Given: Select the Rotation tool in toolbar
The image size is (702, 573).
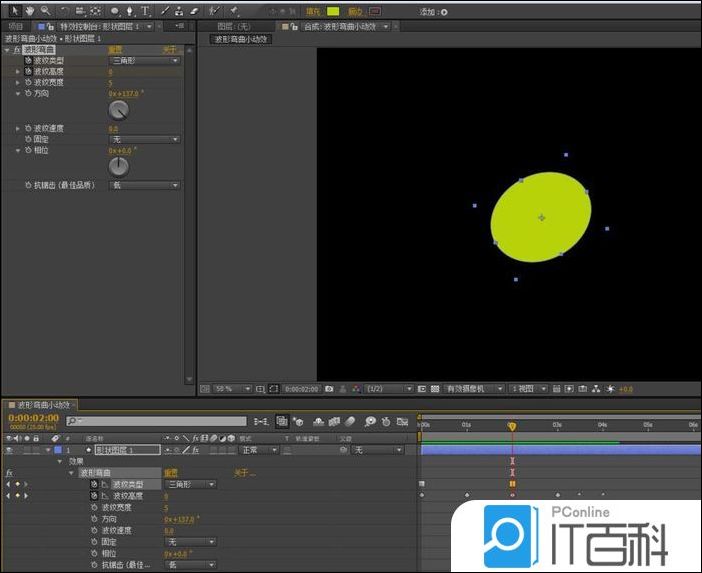Looking at the screenshot, I should coord(66,11).
